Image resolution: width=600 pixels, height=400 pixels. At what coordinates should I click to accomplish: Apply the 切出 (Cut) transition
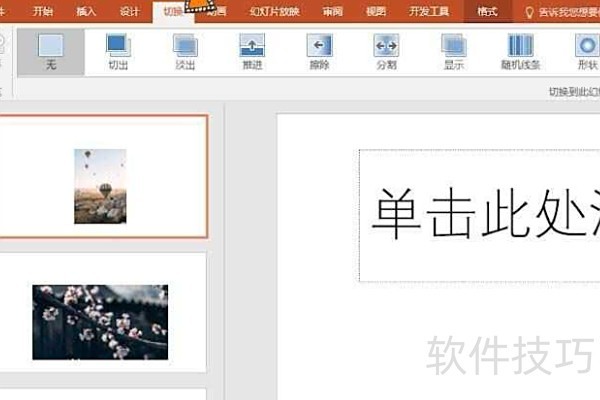tap(118, 52)
